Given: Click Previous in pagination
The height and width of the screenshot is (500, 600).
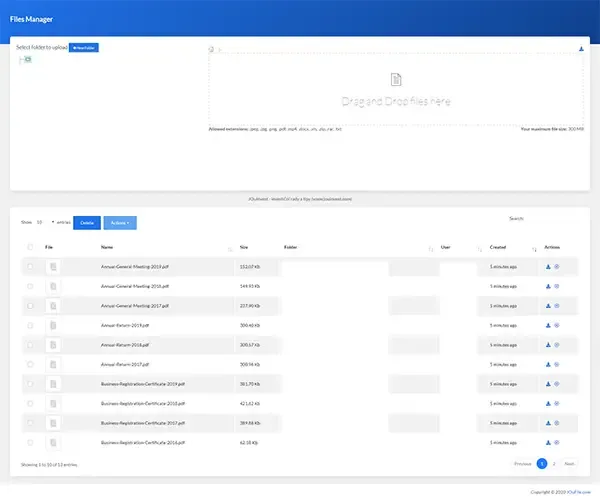Looking at the screenshot, I should [x=523, y=464].
